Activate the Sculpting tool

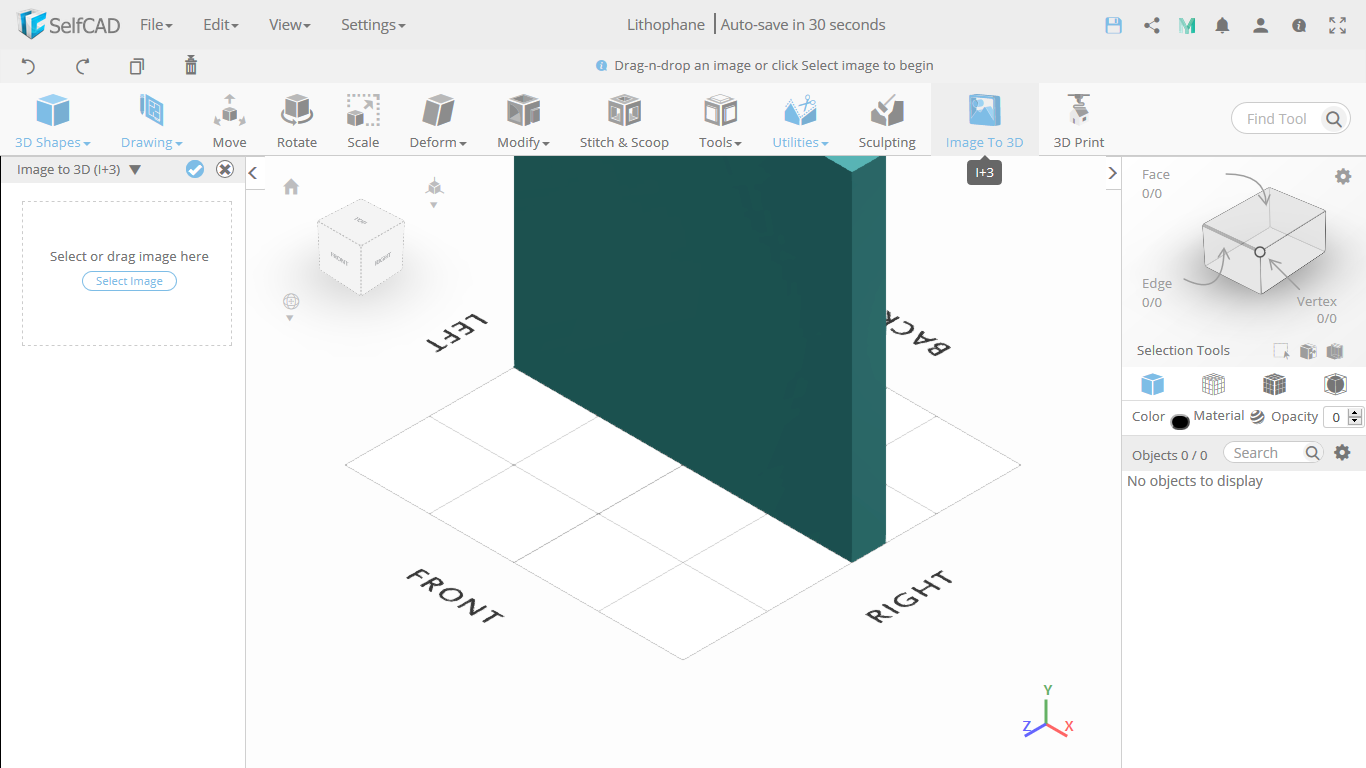(886, 118)
